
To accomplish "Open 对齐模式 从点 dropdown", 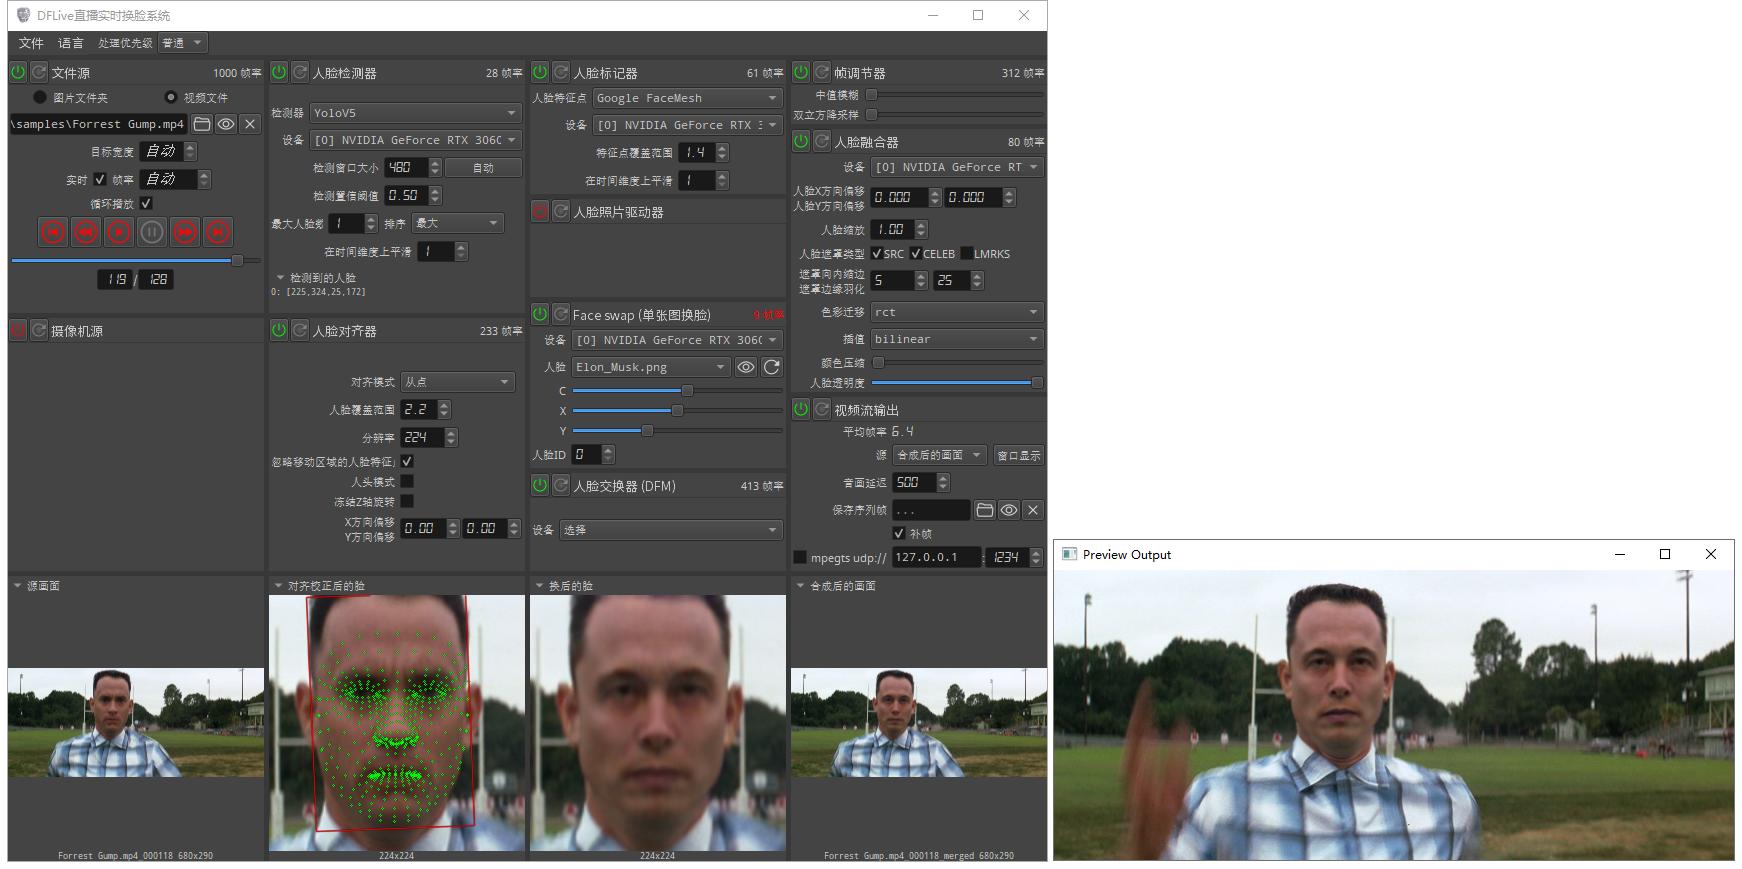I will coord(457,382).
